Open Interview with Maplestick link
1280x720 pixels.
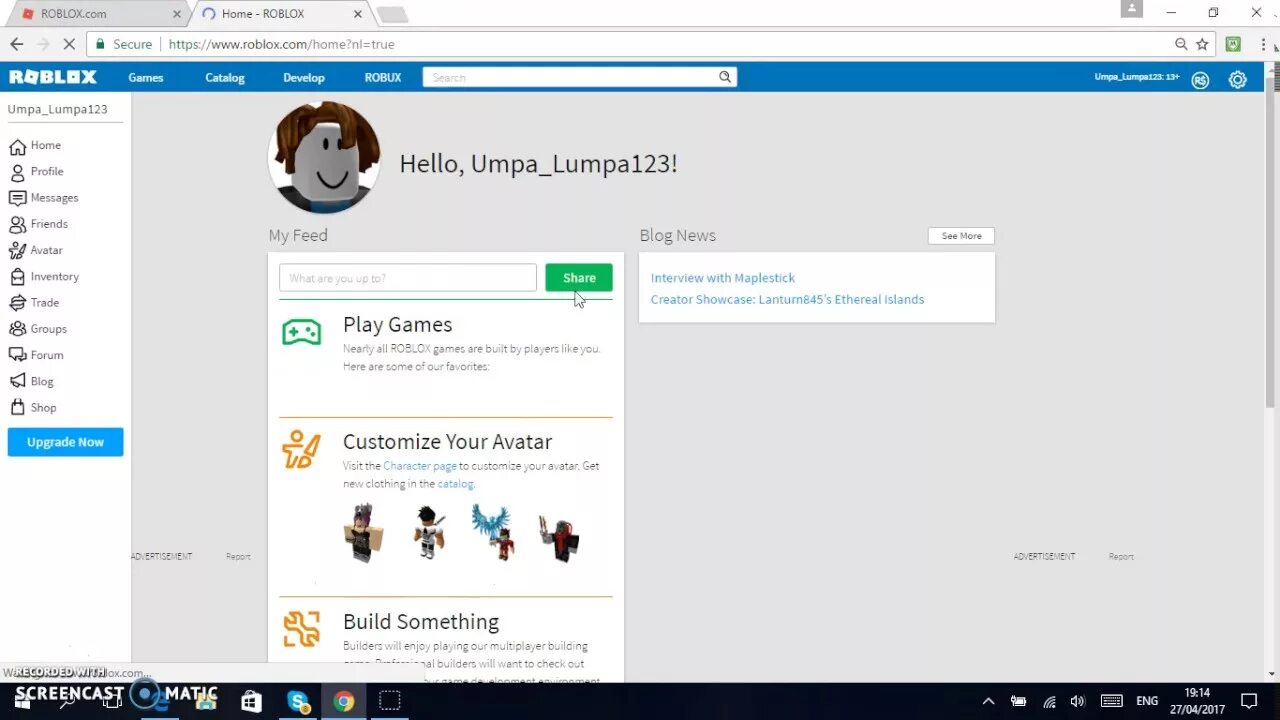[x=723, y=278]
